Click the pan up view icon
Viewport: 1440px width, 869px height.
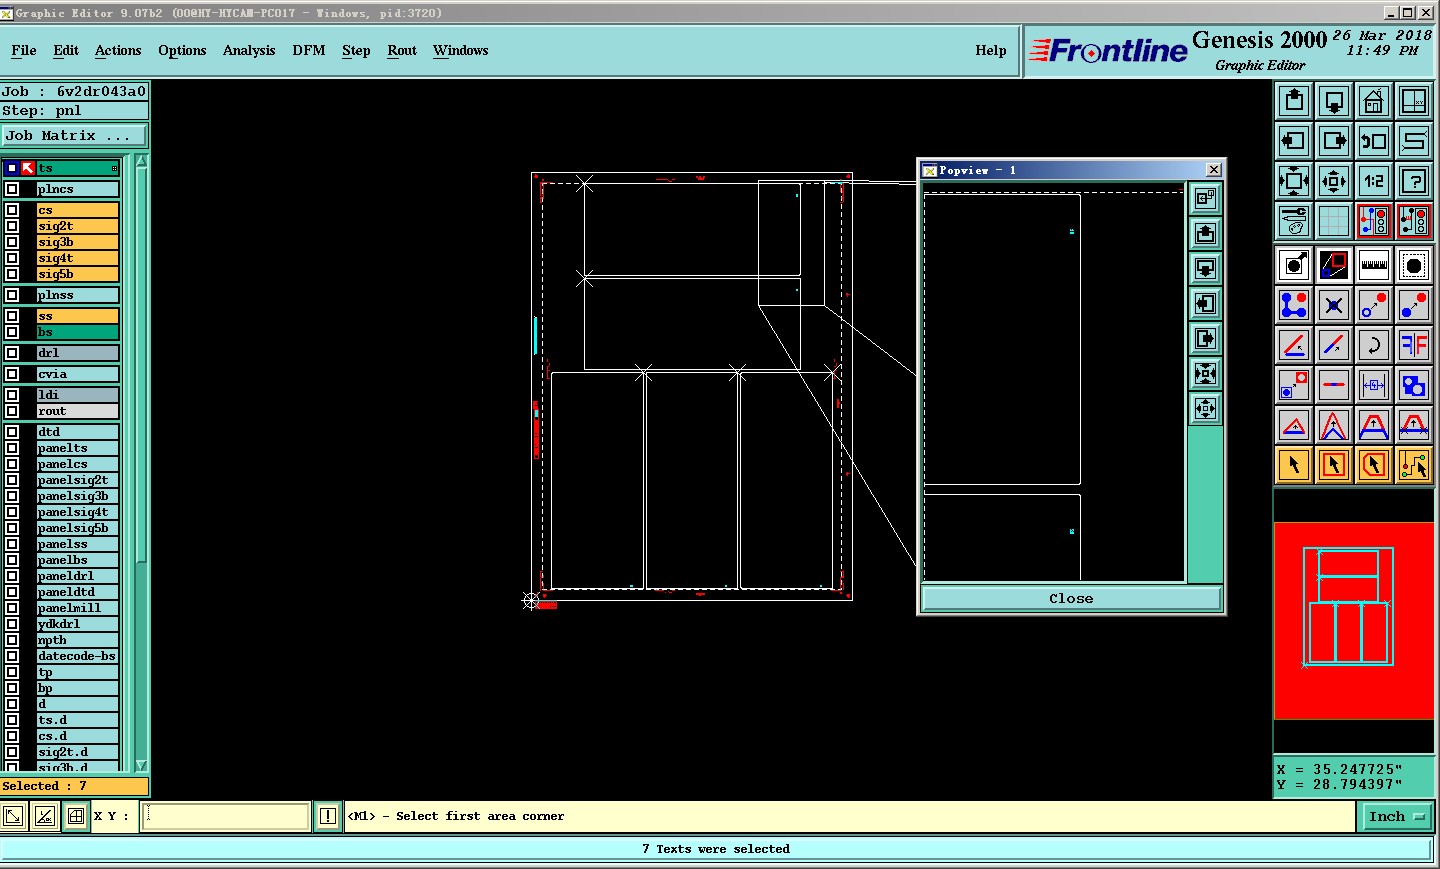(1294, 101)
